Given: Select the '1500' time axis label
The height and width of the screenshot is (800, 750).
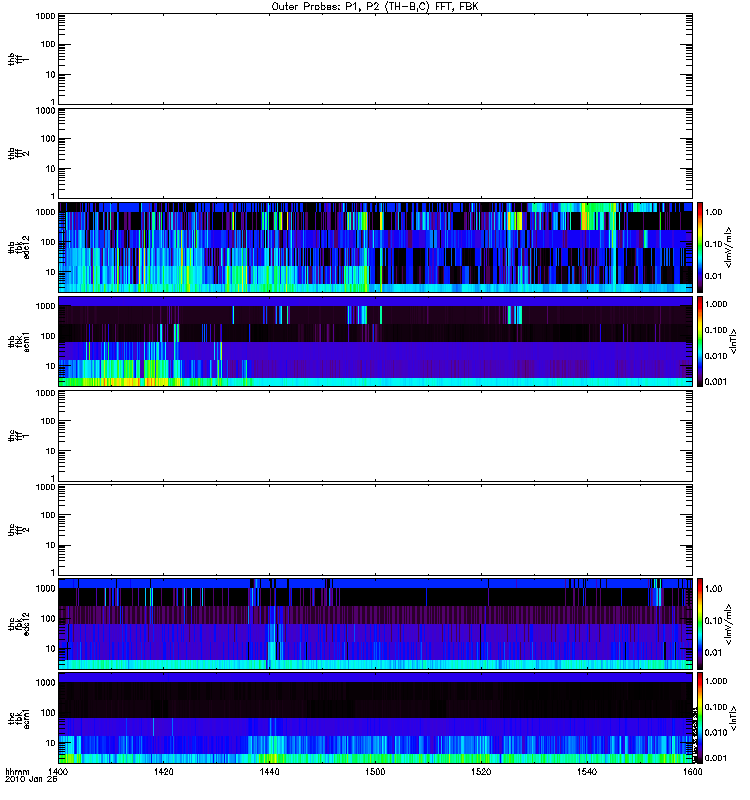Looking at the screenshot, I should click(x=375, y=771).
